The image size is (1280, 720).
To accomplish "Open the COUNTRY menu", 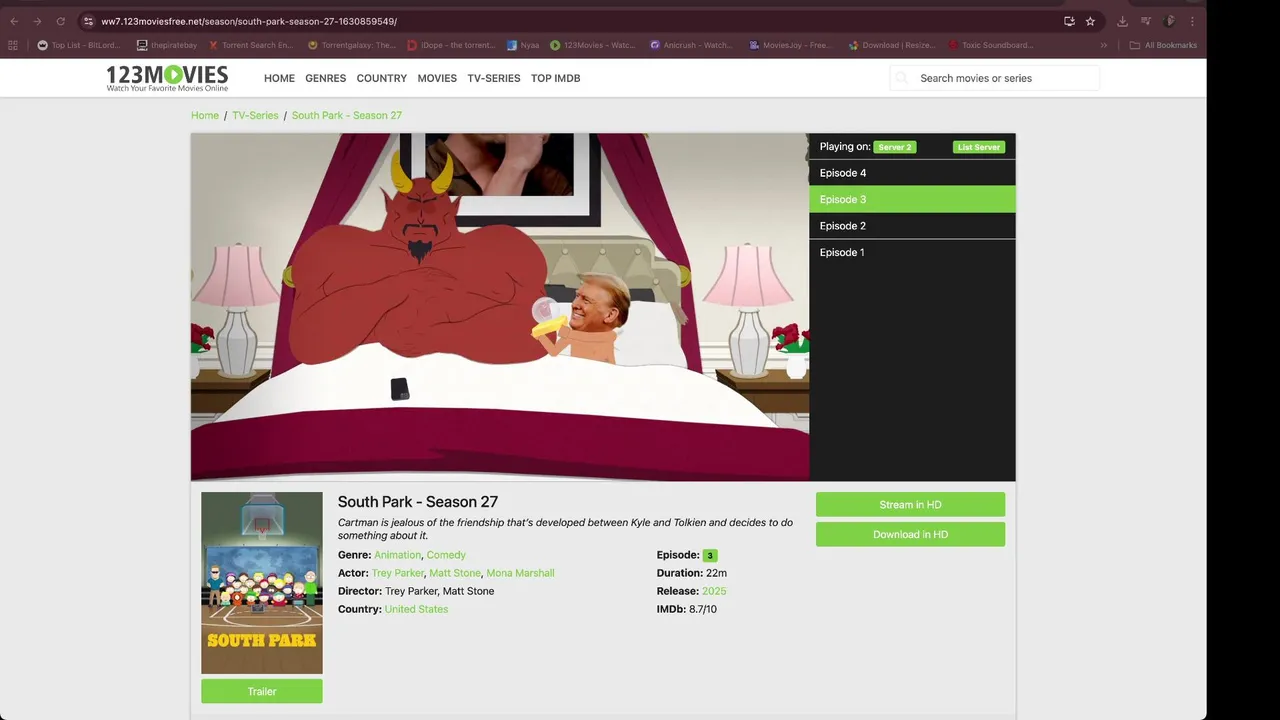I will coord(382,78).
